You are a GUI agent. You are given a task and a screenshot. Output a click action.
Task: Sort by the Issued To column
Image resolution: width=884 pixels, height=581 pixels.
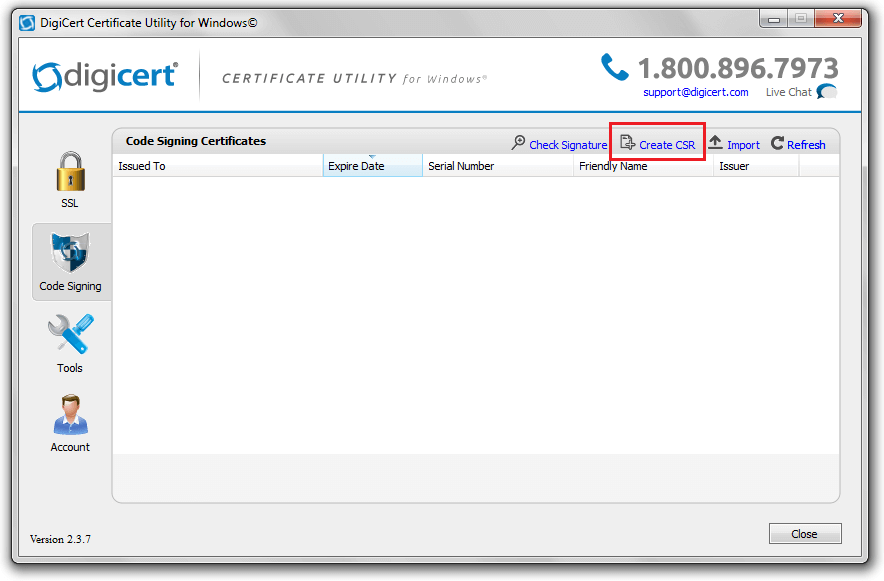point(218,166)
